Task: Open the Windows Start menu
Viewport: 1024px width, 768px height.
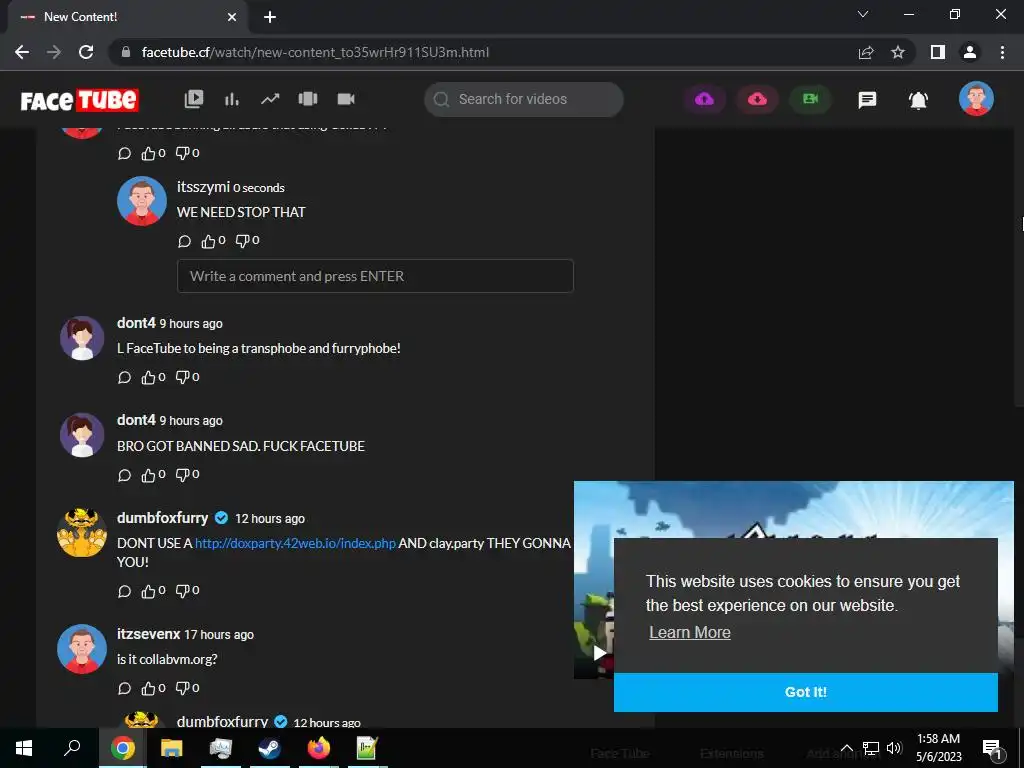Action: pyautogui.click(x=24, y=748)
